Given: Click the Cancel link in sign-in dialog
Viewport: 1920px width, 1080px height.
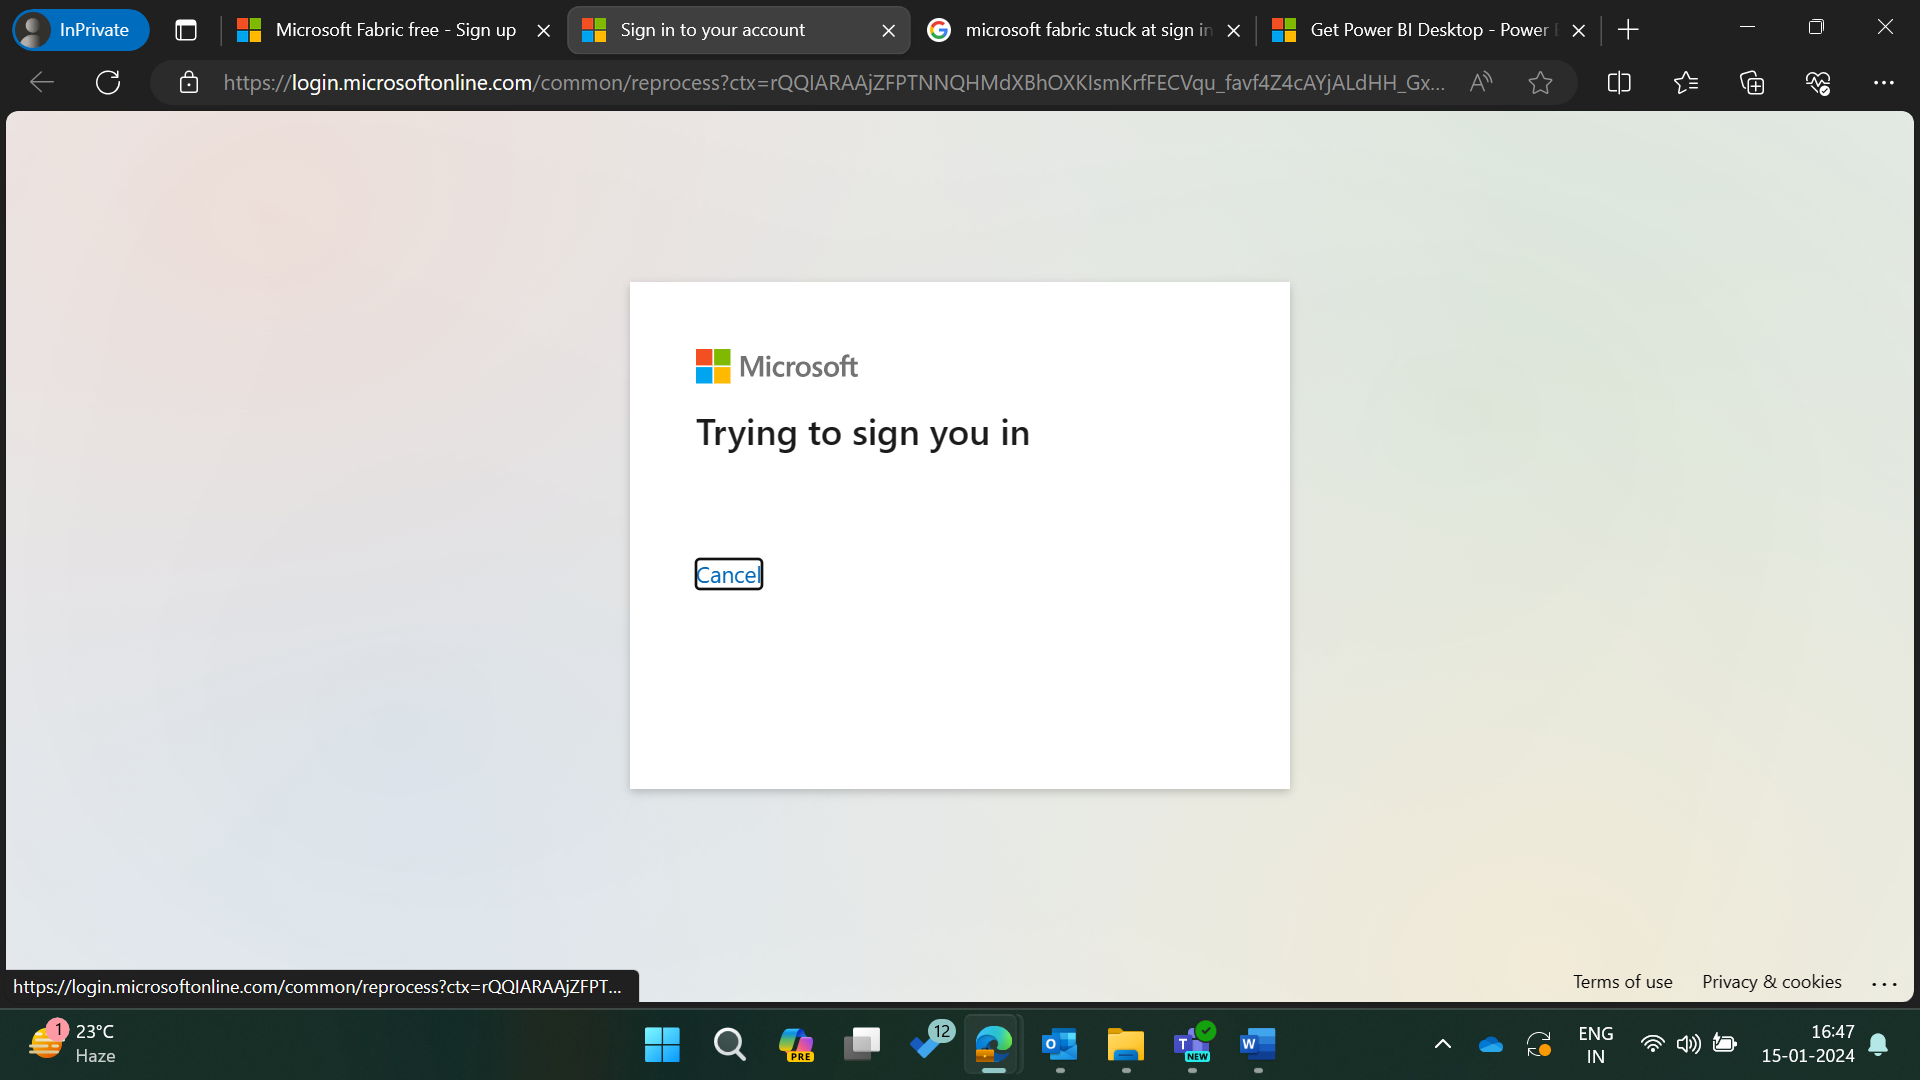Looking at the screenshot, I should pyautogui.click(x=729, y=574).
